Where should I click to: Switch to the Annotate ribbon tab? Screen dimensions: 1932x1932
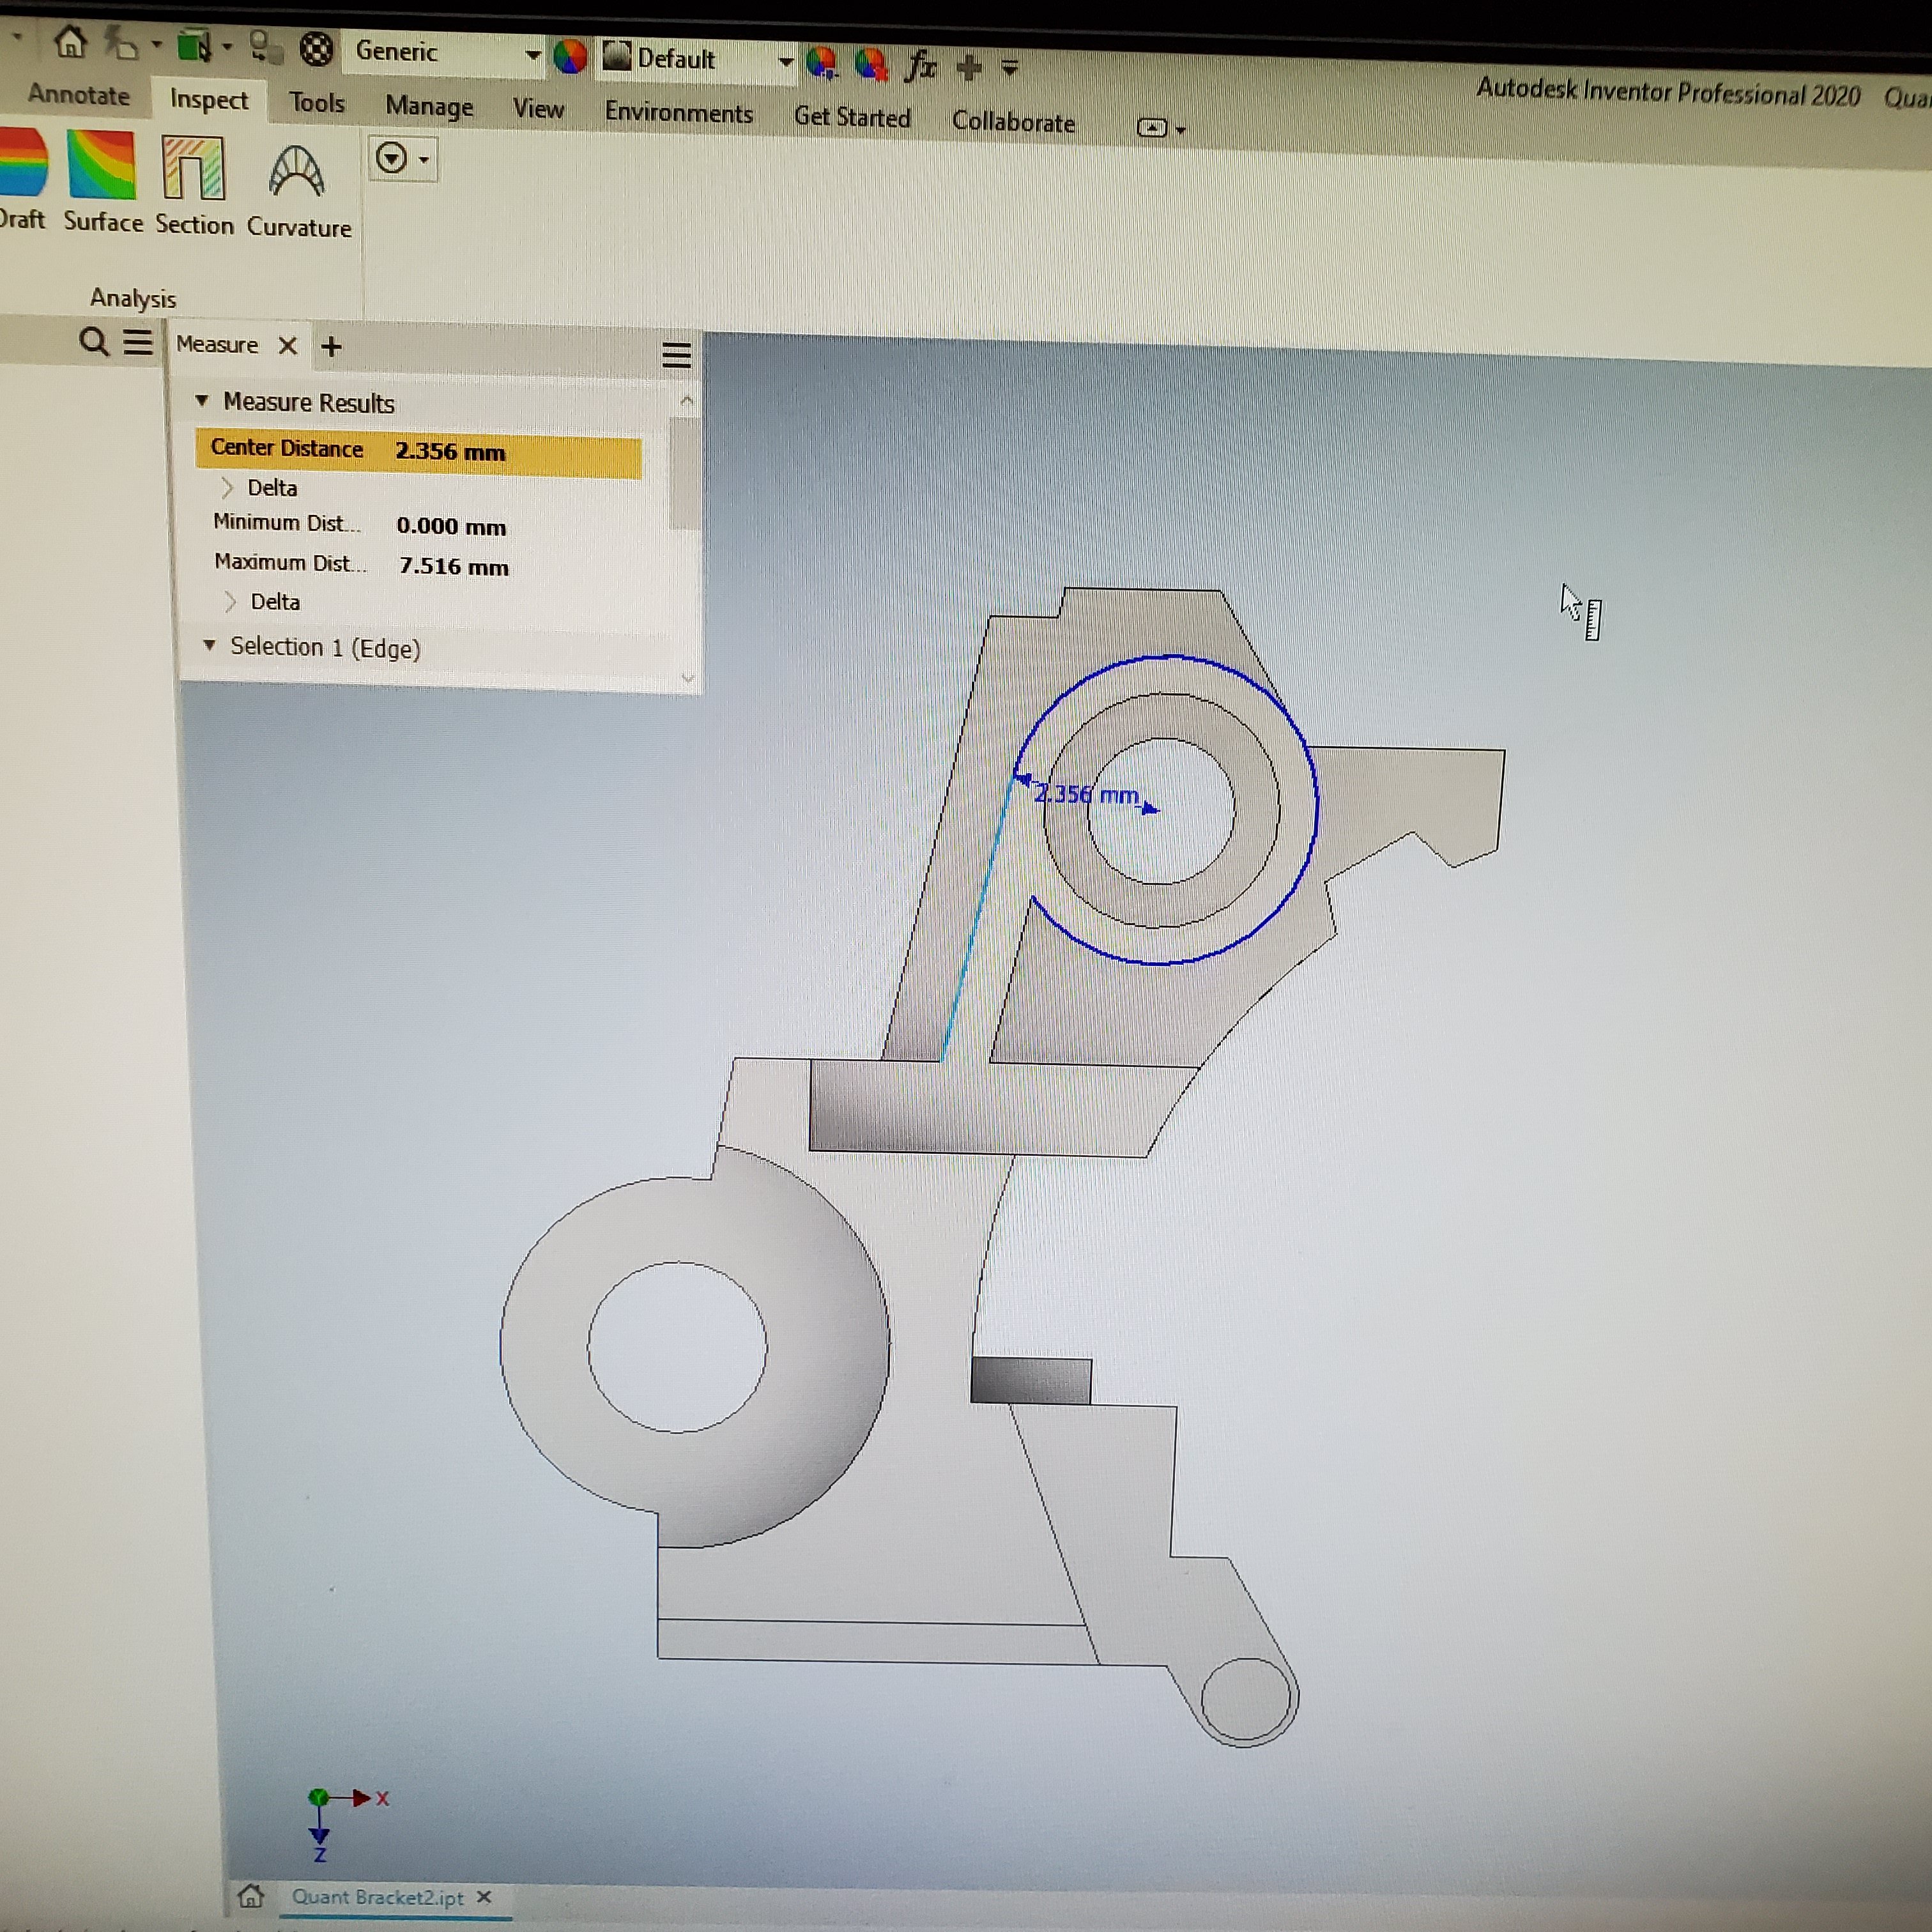tap(78, 95)
